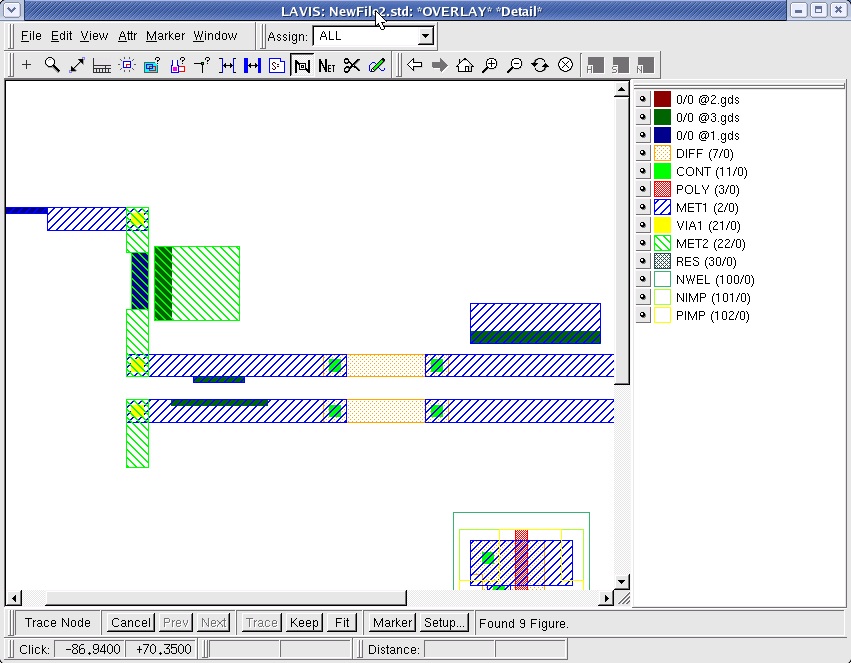Click the pencil edit tool icon

tap(377, 66)
